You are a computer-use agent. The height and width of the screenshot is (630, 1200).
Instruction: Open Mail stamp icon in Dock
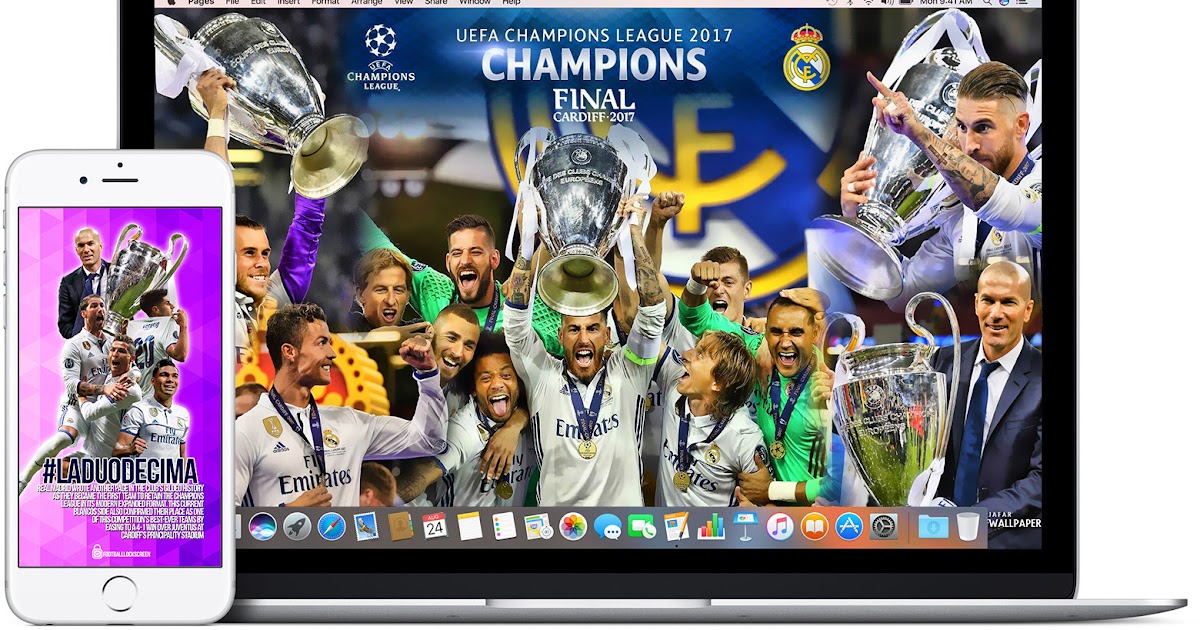(x=365, y=526)
